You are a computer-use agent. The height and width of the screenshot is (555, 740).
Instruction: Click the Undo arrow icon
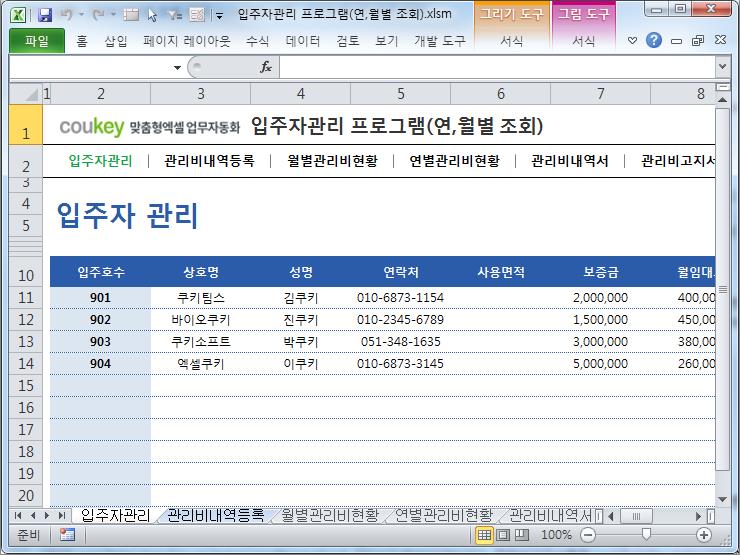click(x=67, y=15)
